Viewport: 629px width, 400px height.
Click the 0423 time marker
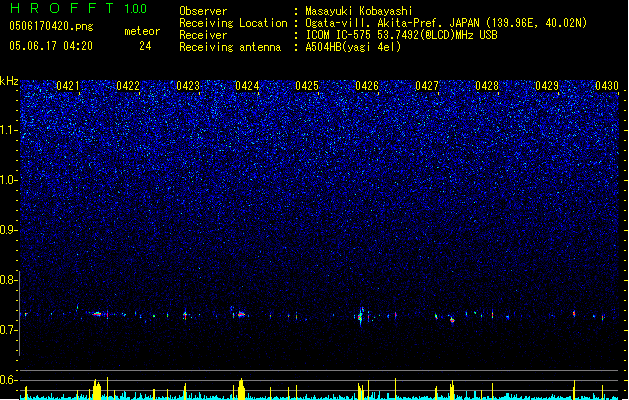(188, 86)
